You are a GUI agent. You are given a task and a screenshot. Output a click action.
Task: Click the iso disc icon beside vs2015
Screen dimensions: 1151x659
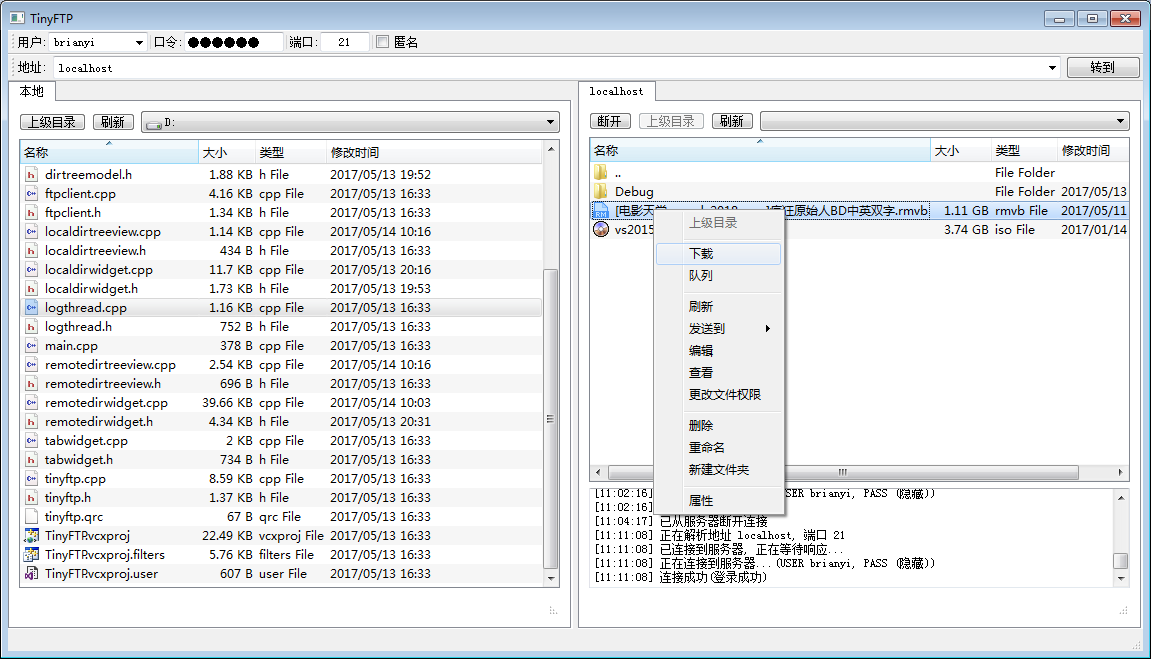601,229
